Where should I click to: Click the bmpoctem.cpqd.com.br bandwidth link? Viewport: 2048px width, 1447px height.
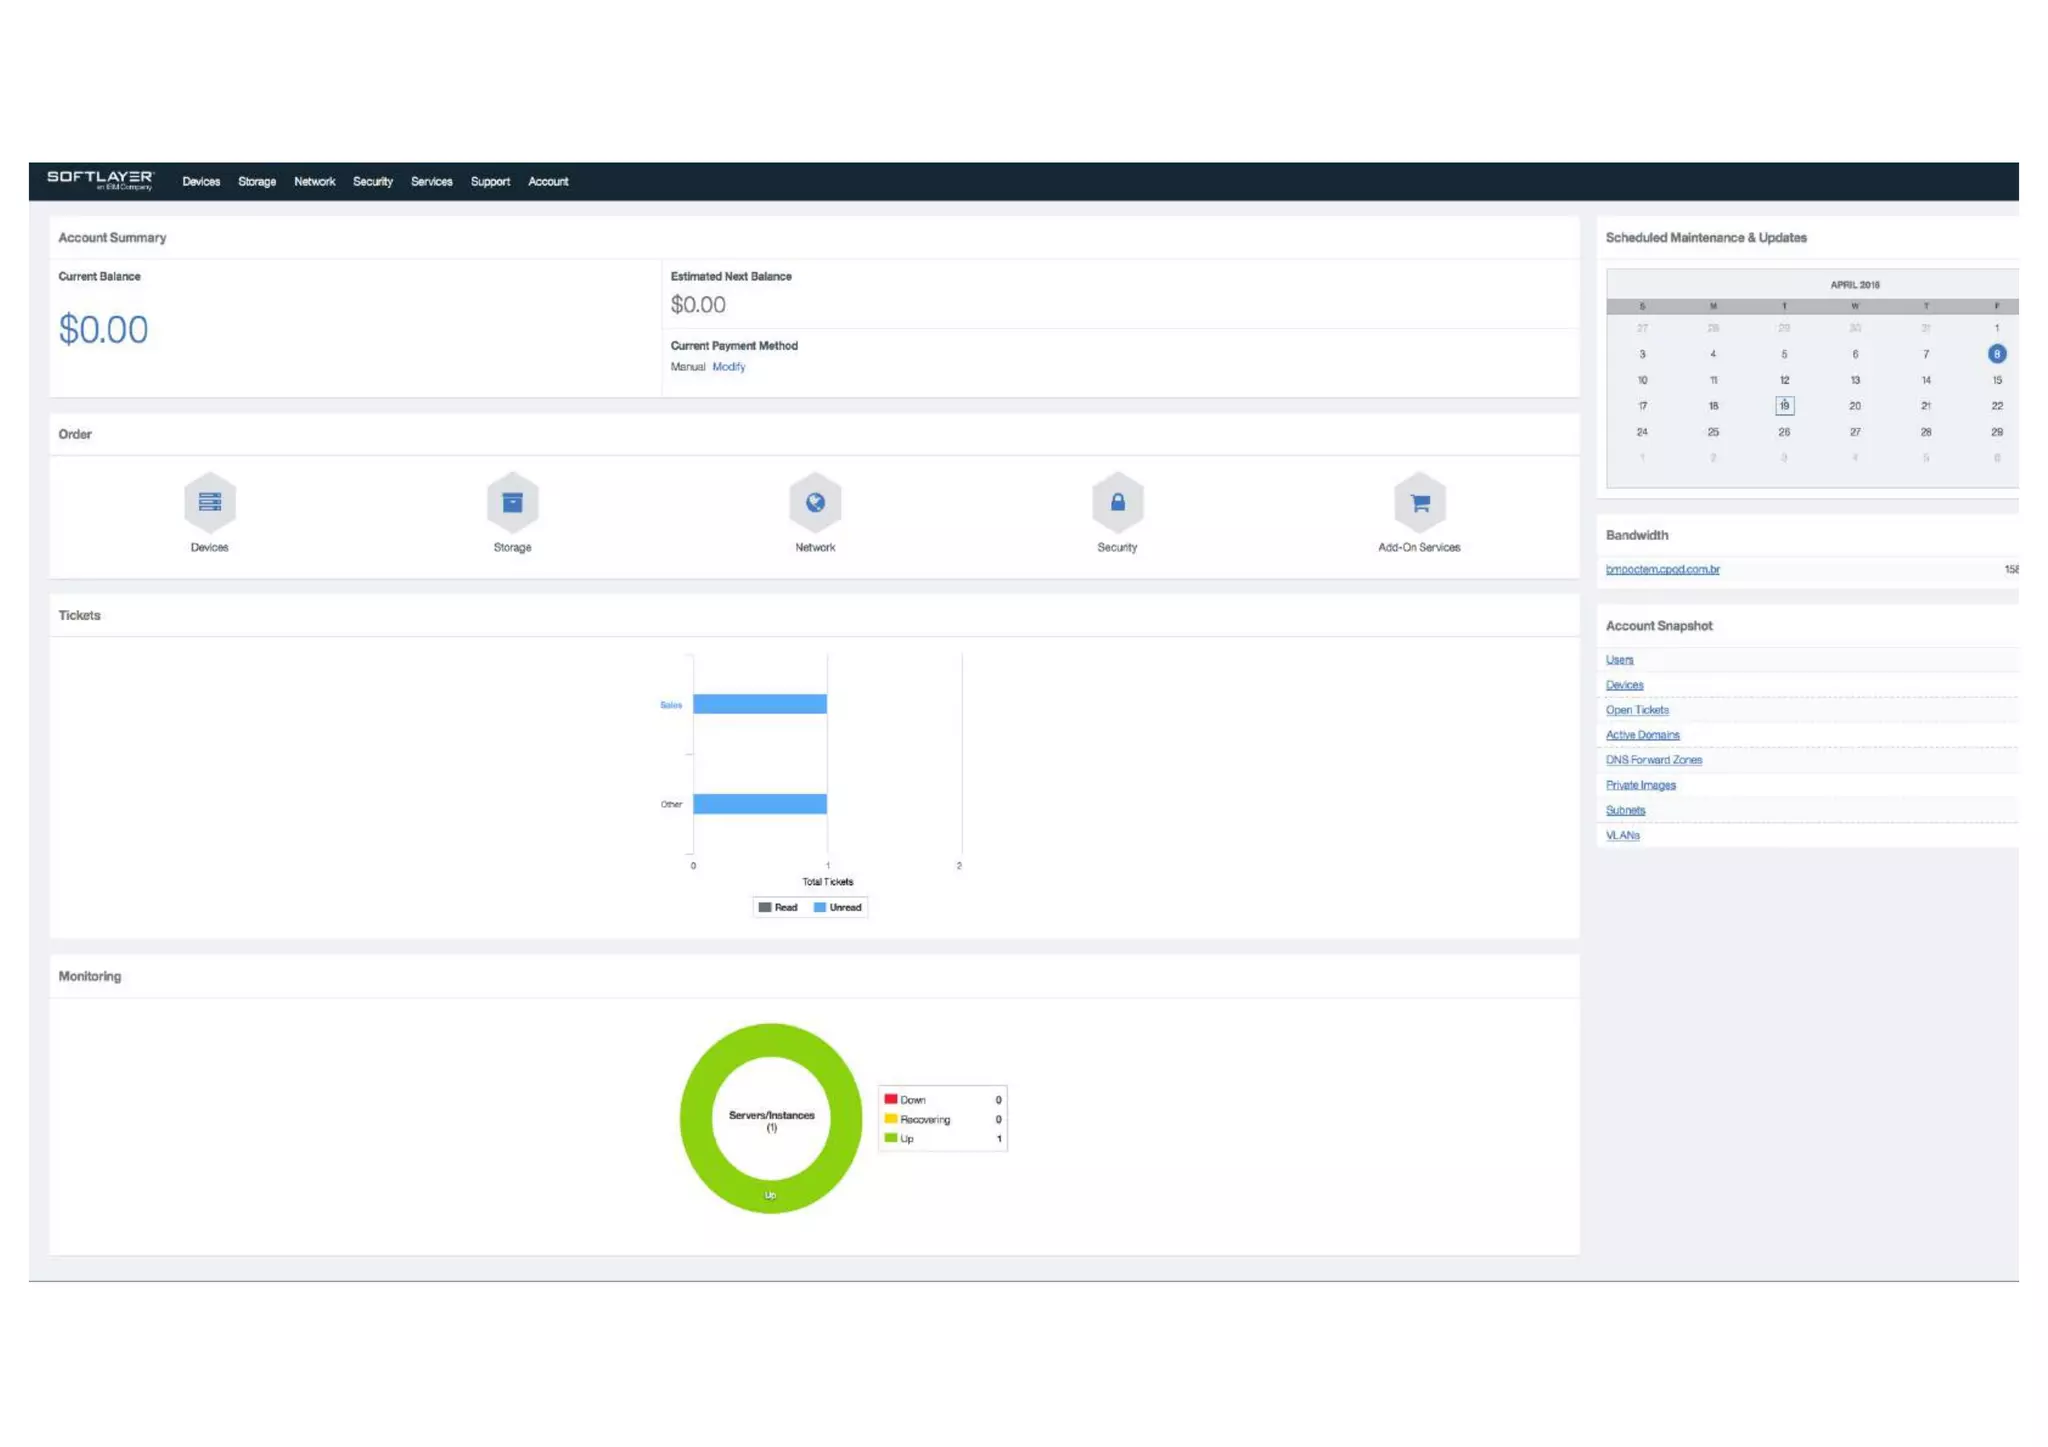[x=1662, y=570]
